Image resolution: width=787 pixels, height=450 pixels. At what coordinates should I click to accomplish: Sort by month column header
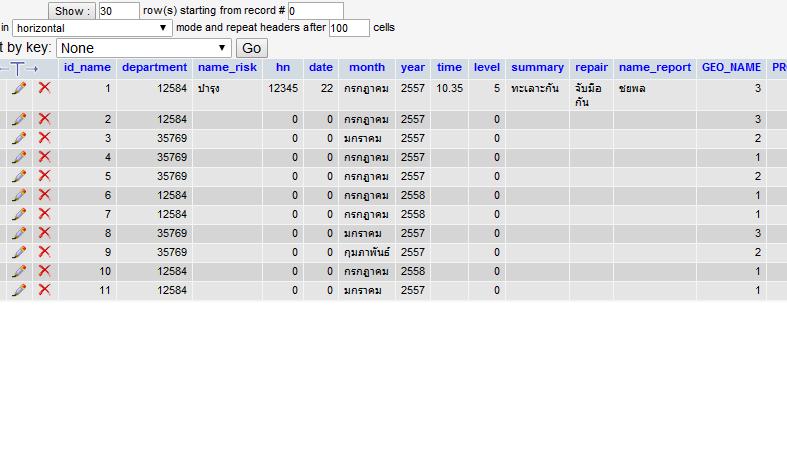tap(367, 67)
